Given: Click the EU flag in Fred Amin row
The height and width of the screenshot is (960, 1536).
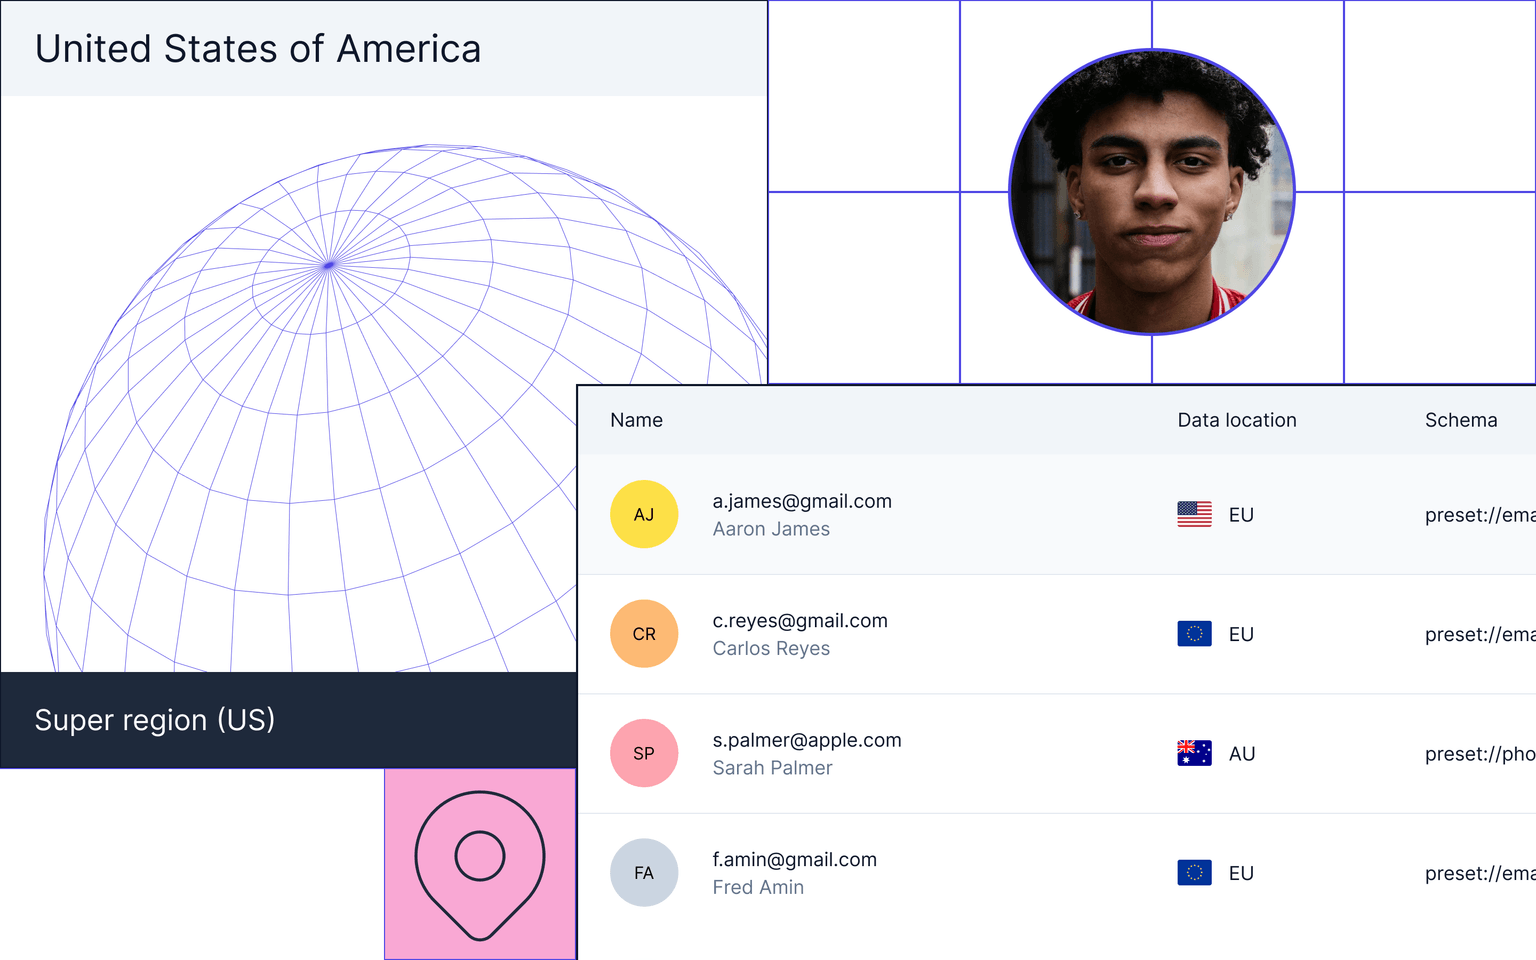Looking at the screenshot, I should [1194, 873].
